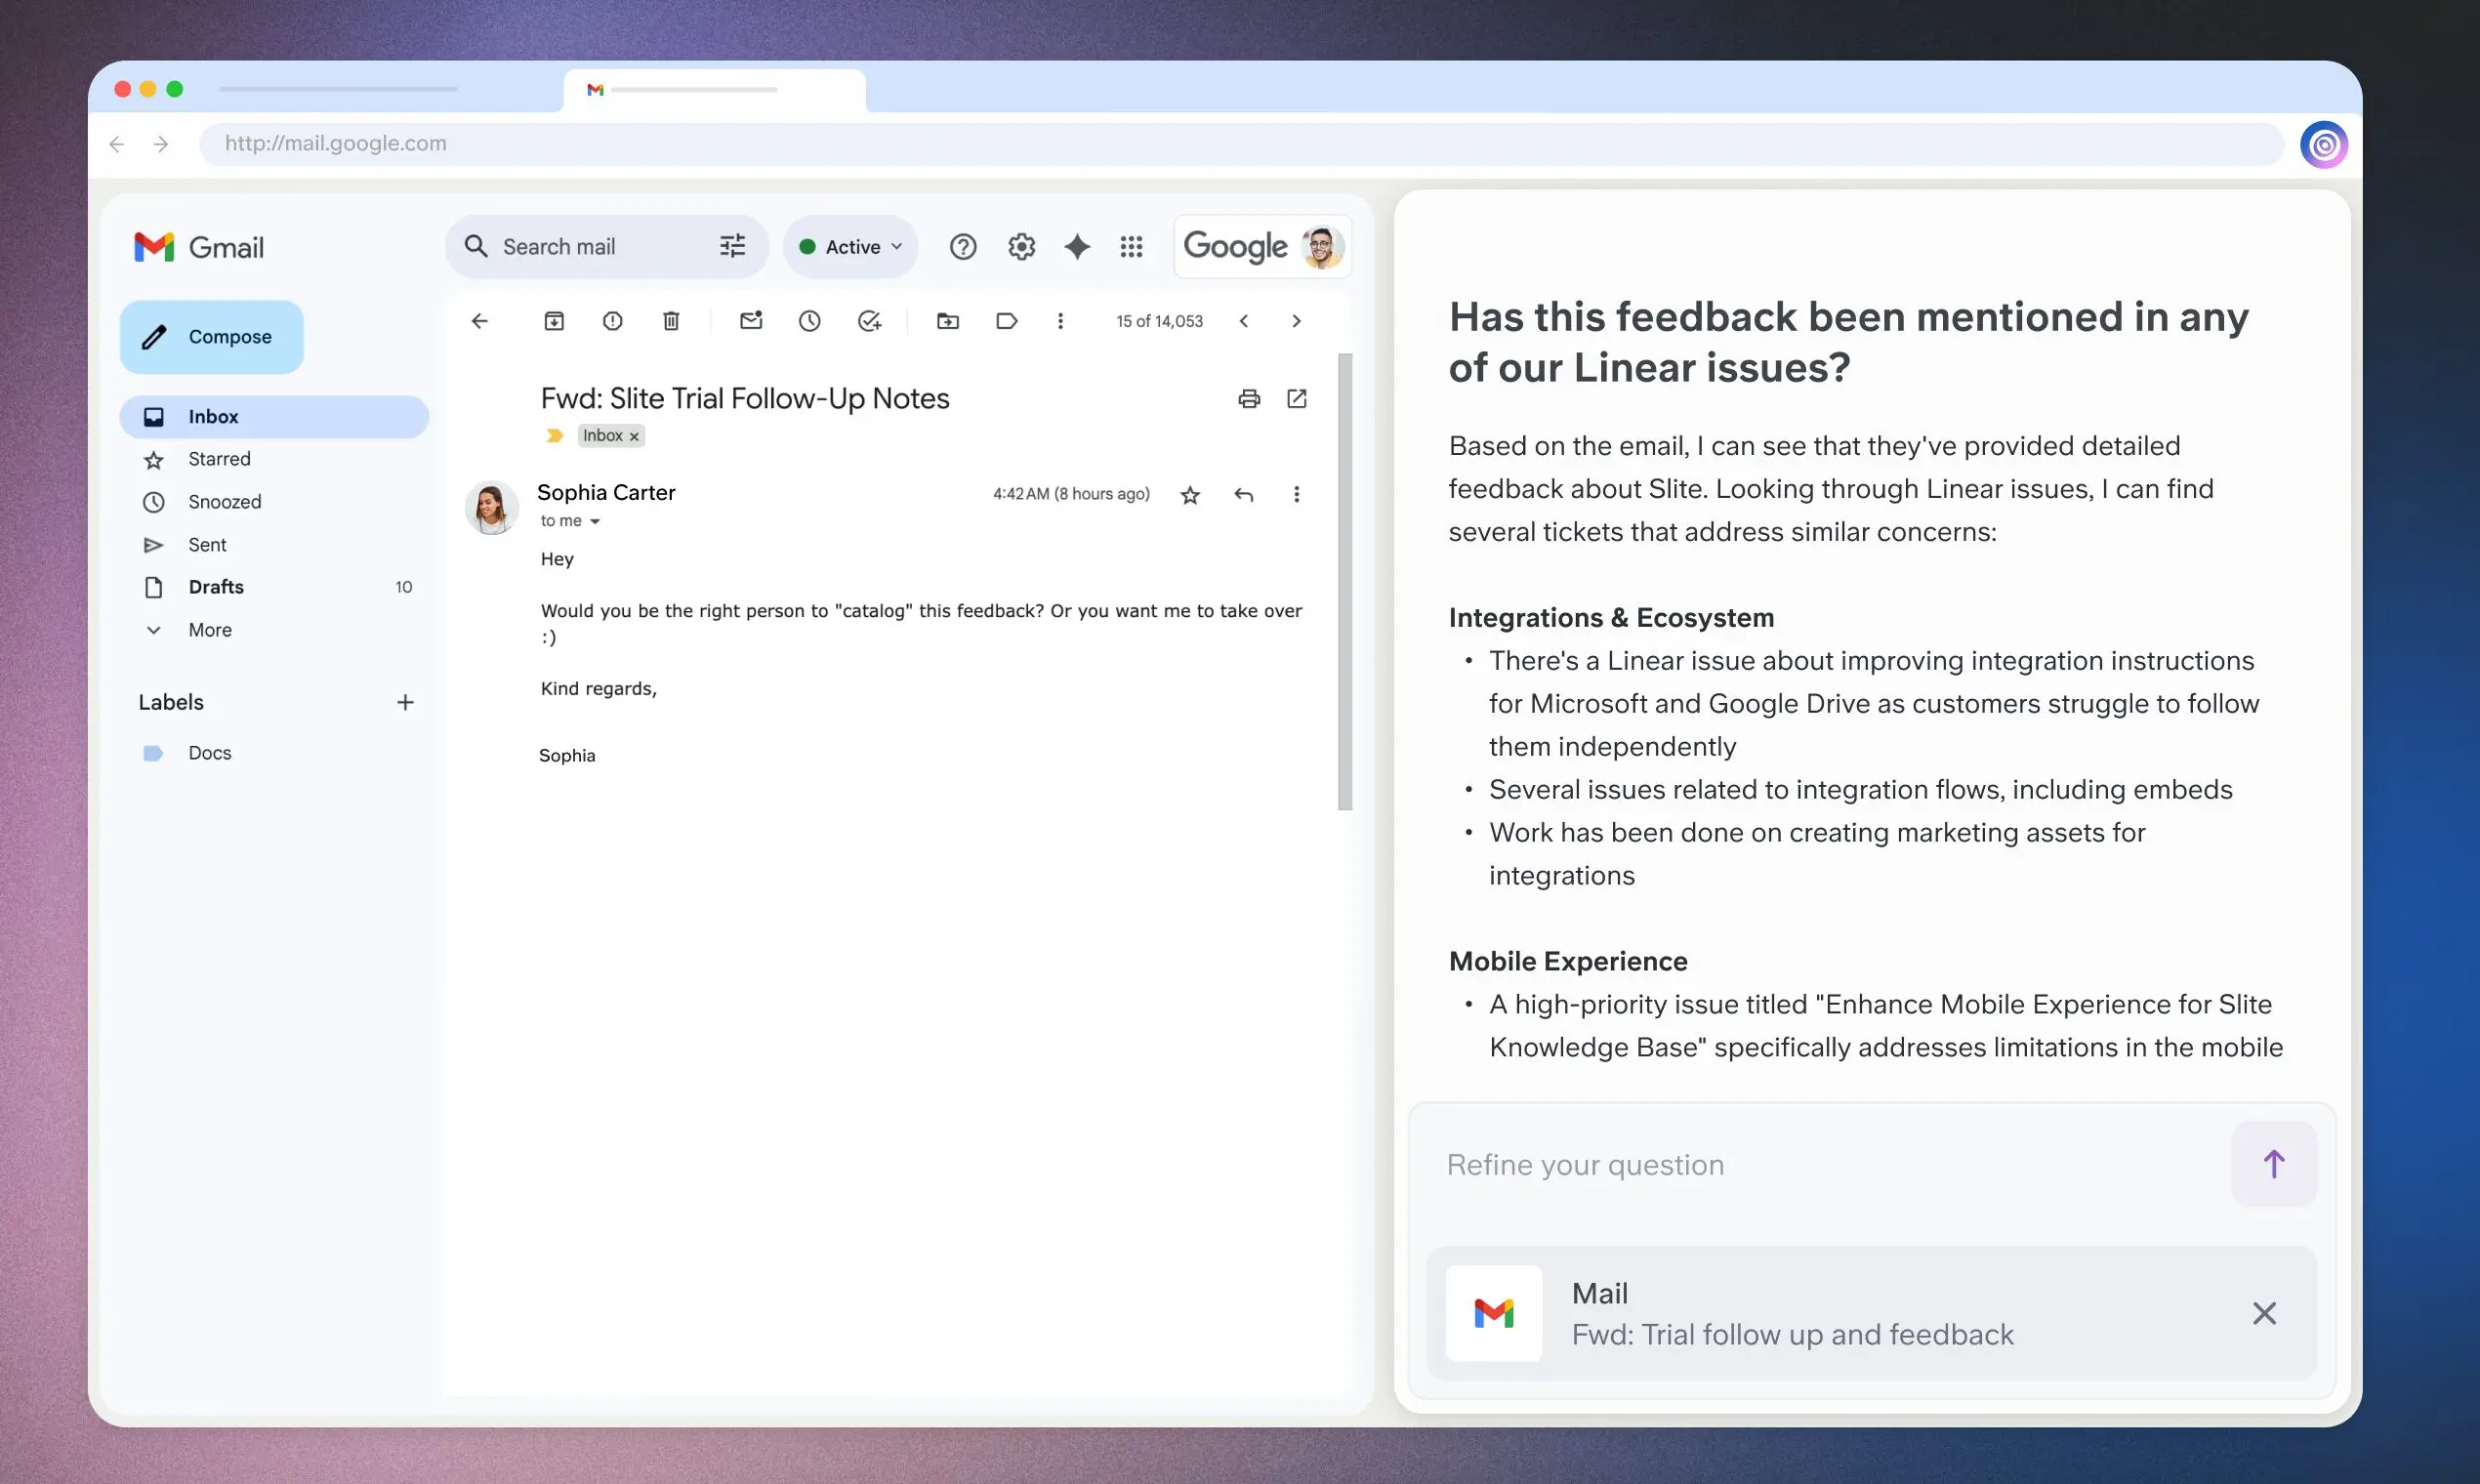Snooze this email with clock icon
The image size is (2480, 1484).
[810, 321]
